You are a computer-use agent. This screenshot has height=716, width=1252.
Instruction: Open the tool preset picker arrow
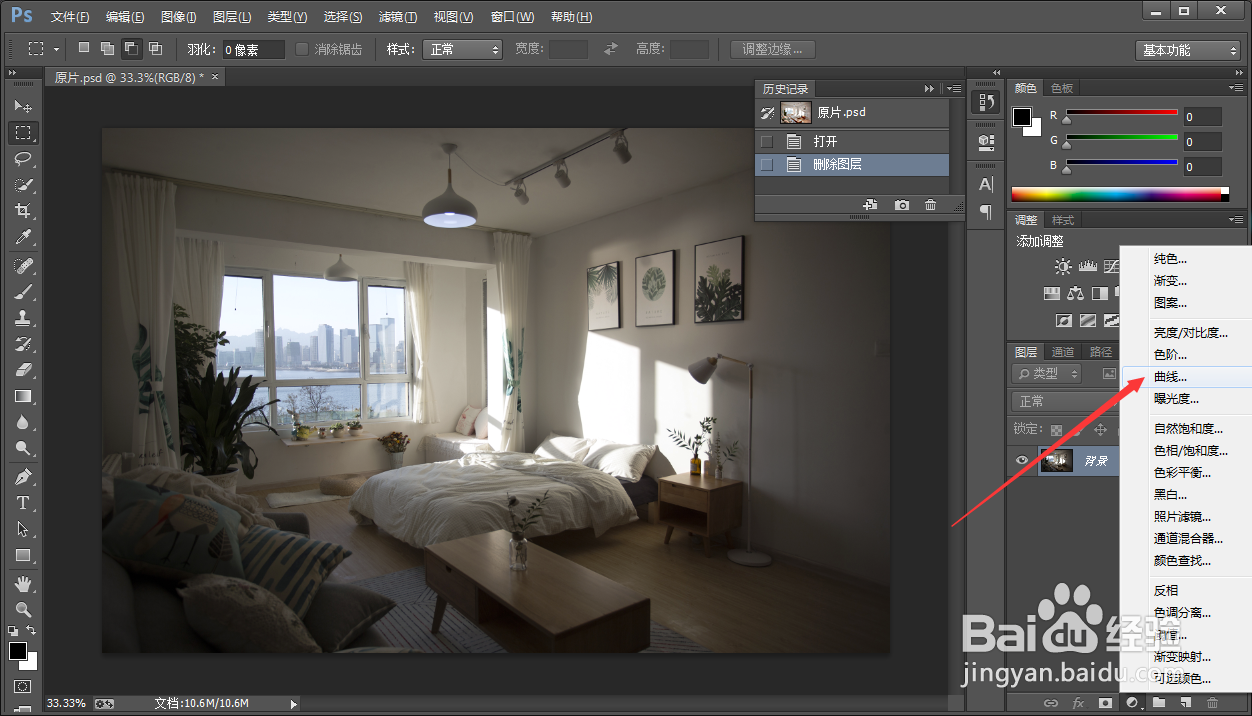tap(56, 49)
